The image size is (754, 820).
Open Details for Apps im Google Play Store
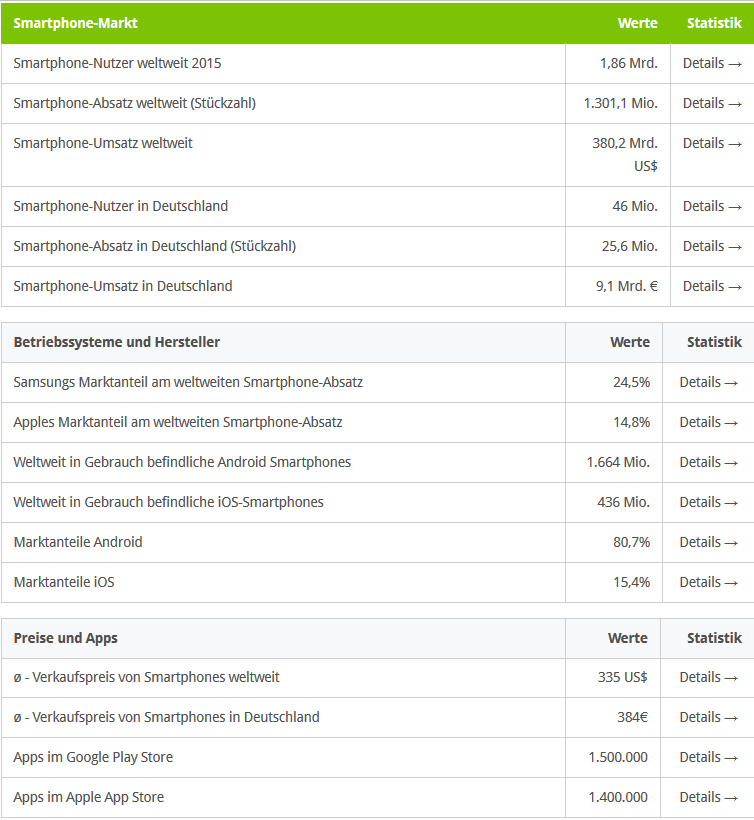click(709, 757)
